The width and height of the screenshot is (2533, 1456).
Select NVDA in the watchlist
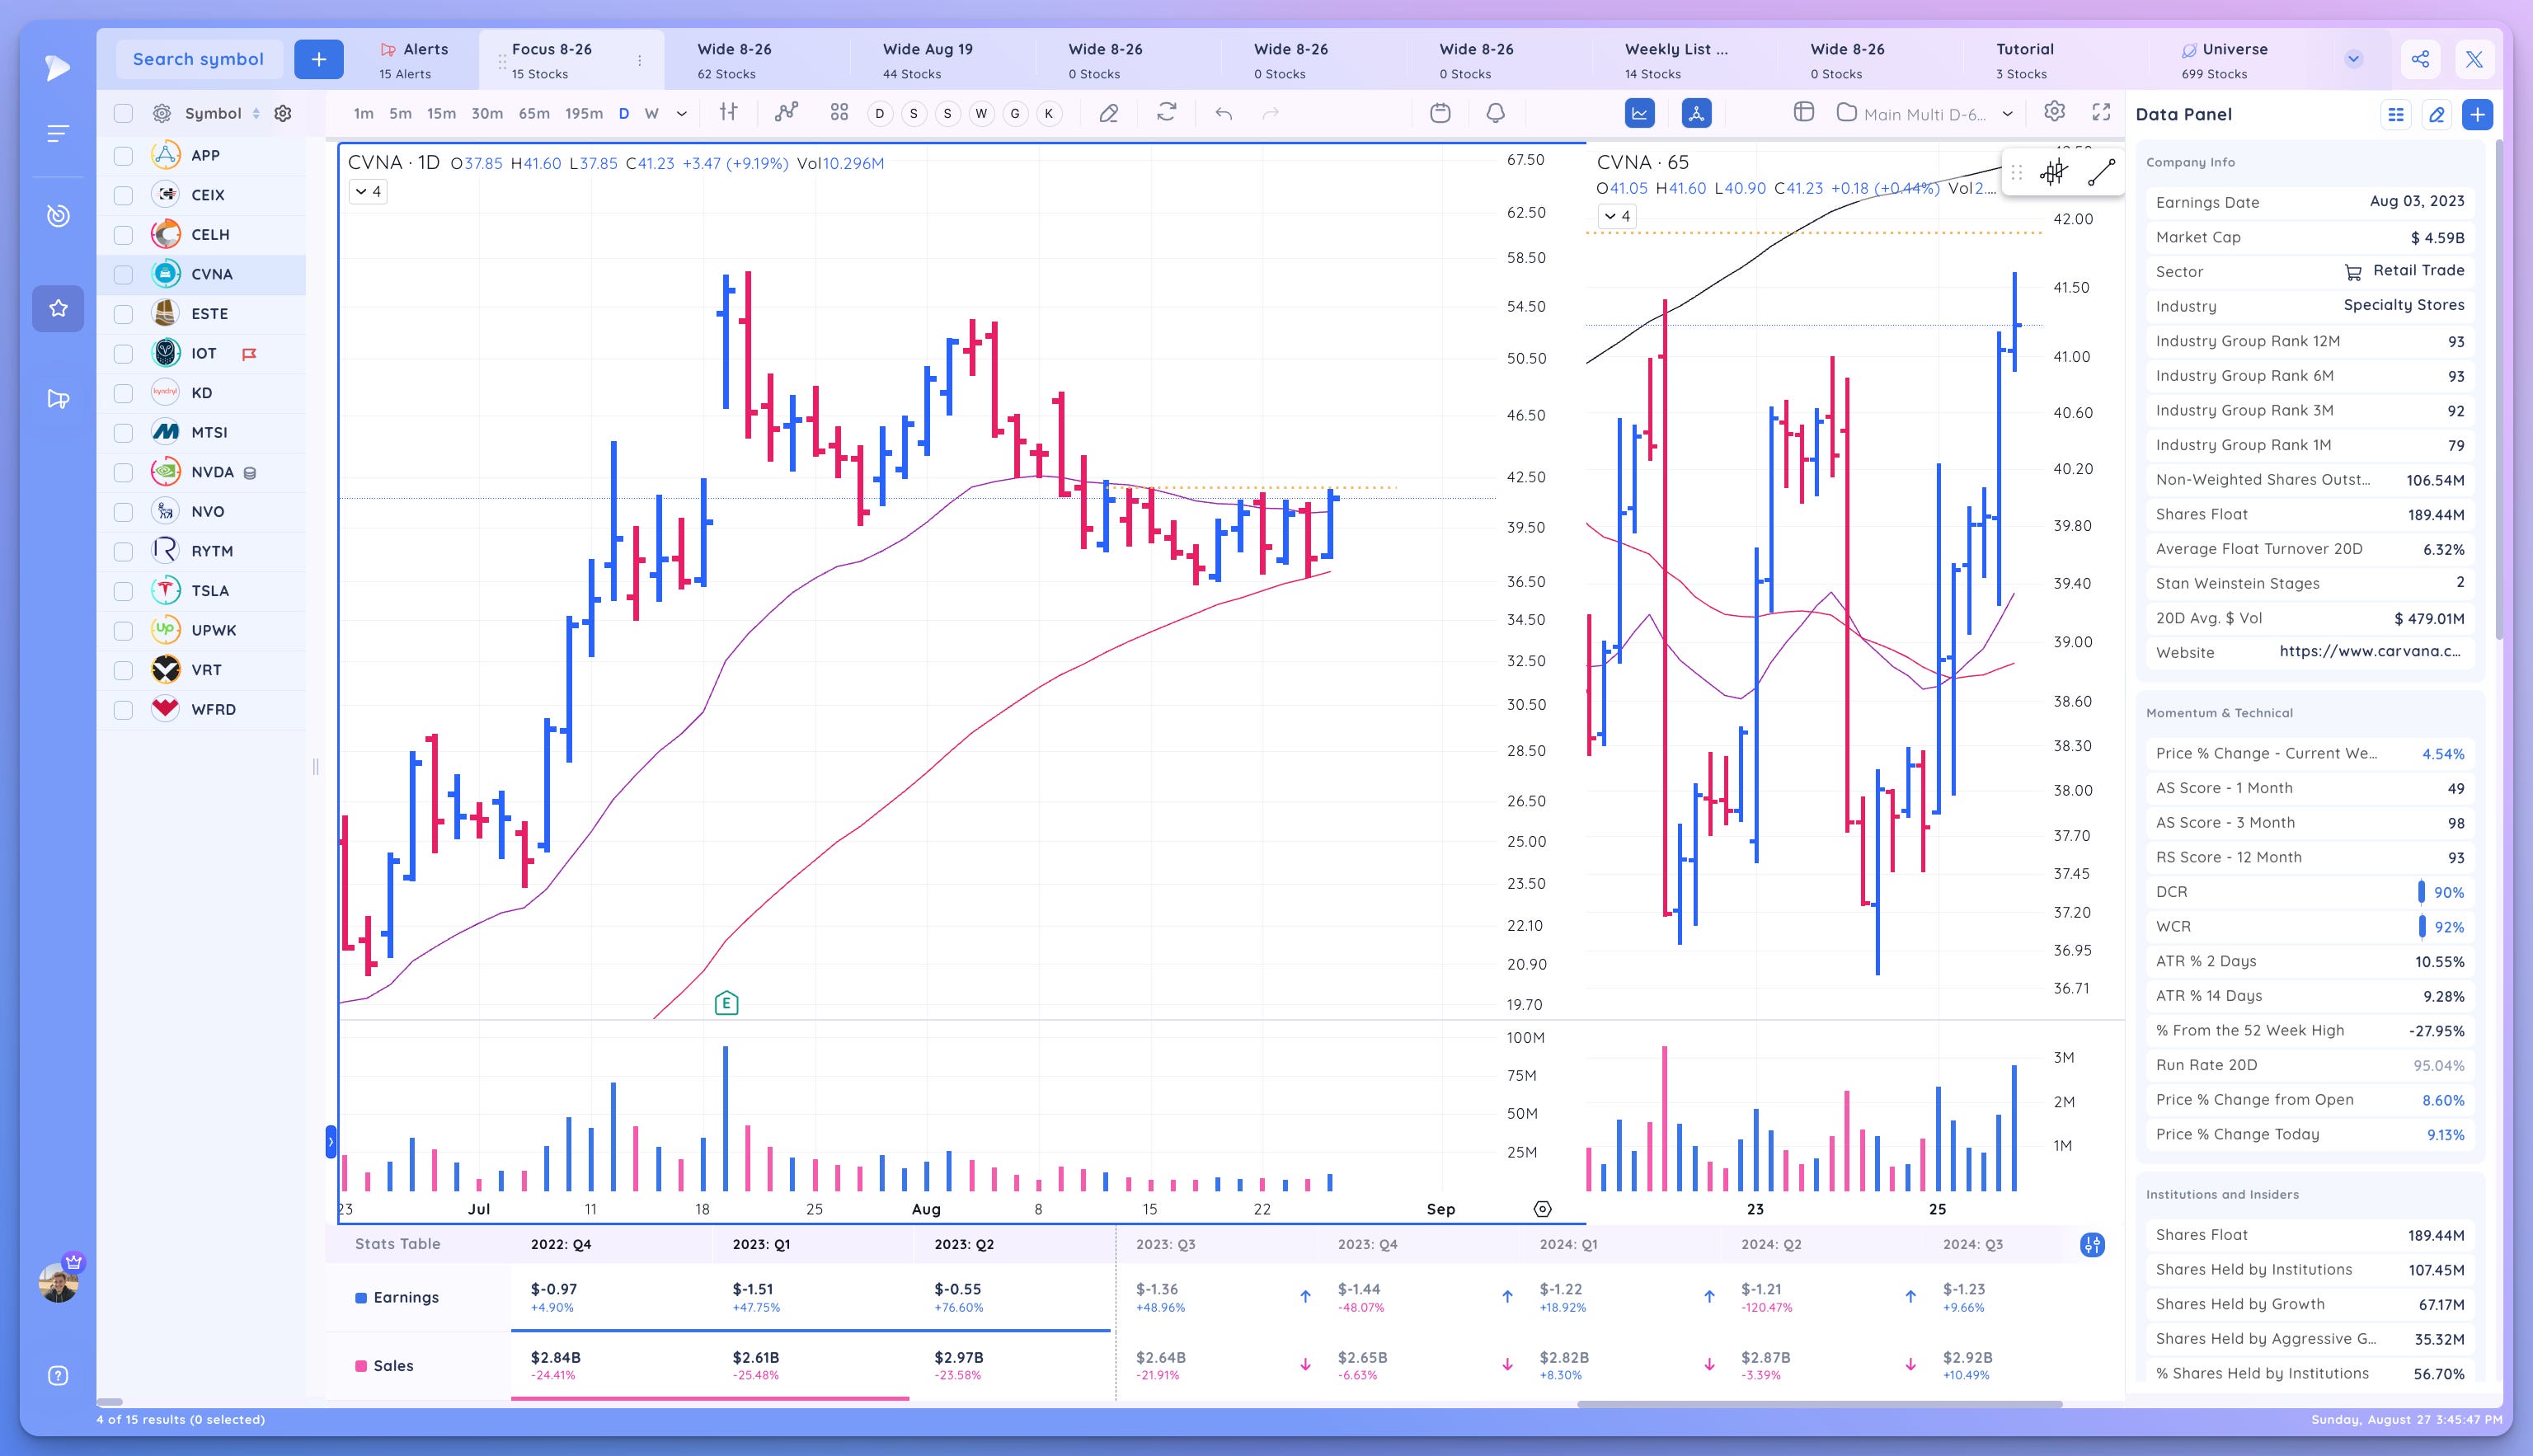[x=213, y=472]
